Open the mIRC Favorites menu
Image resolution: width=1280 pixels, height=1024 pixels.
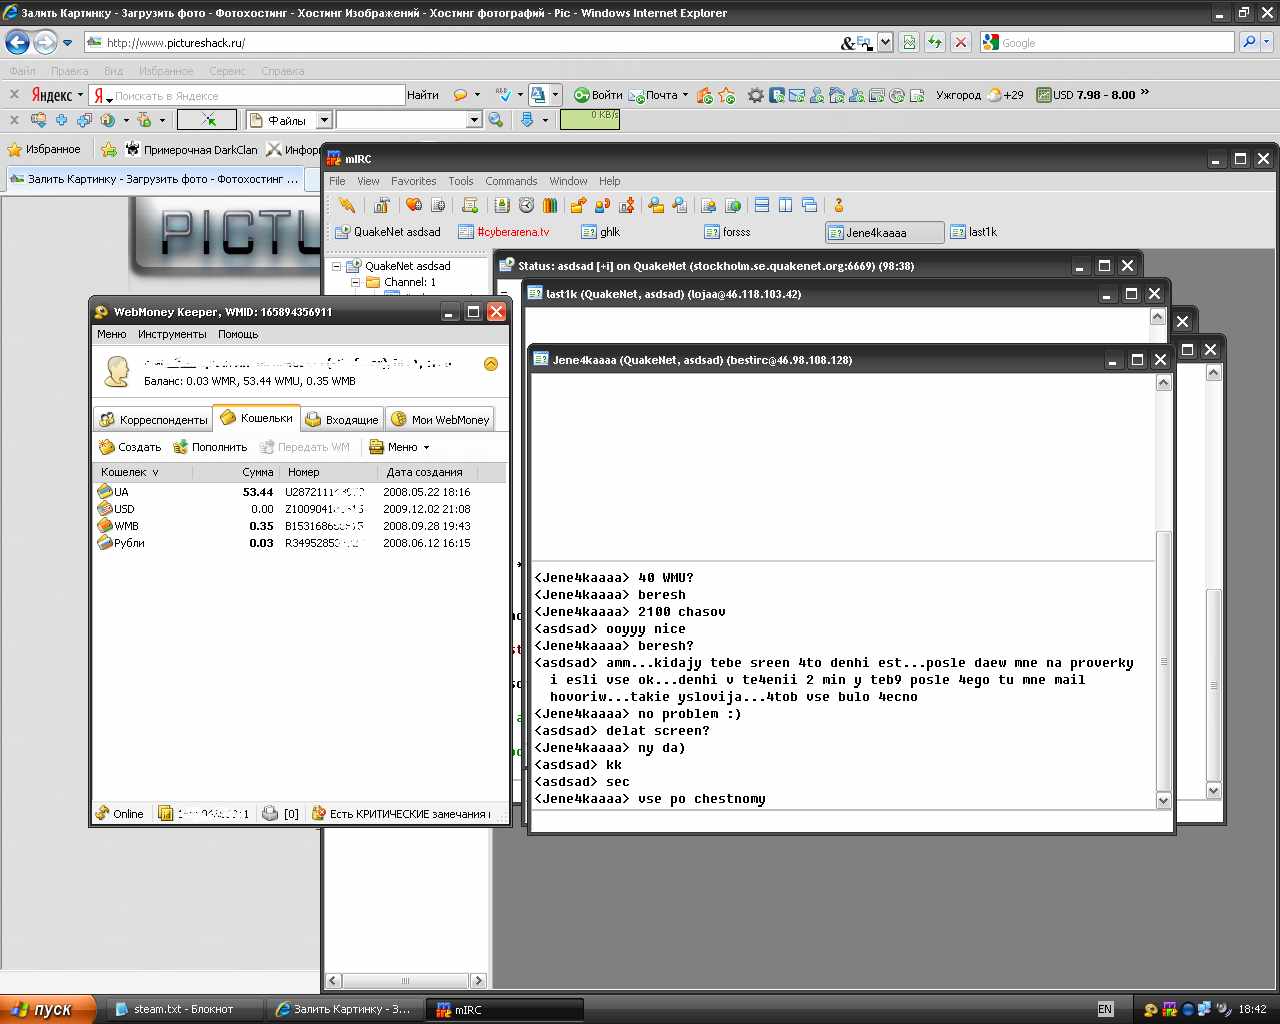413,181
